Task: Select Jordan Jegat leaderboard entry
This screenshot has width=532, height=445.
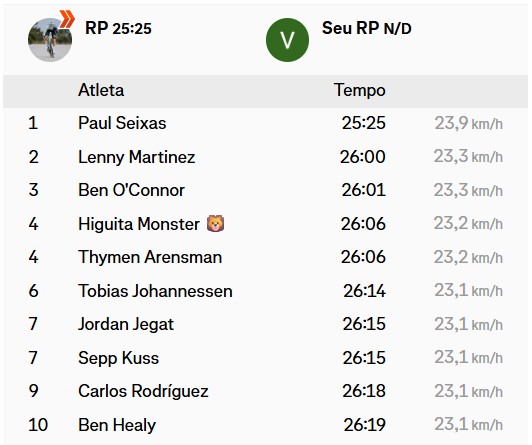Action: (126, 324)
